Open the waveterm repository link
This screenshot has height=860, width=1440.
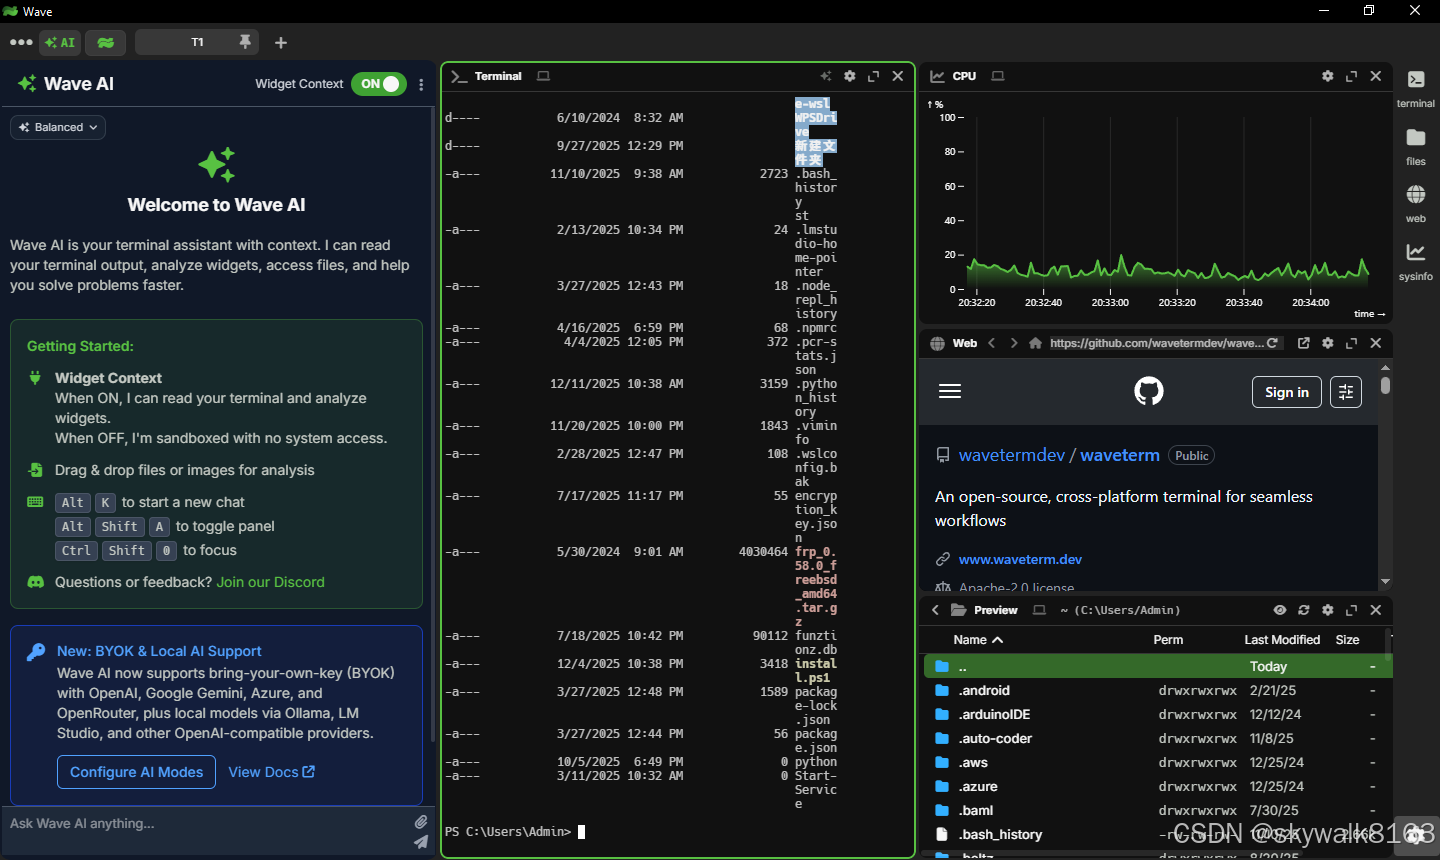(x=1120, y=455)
